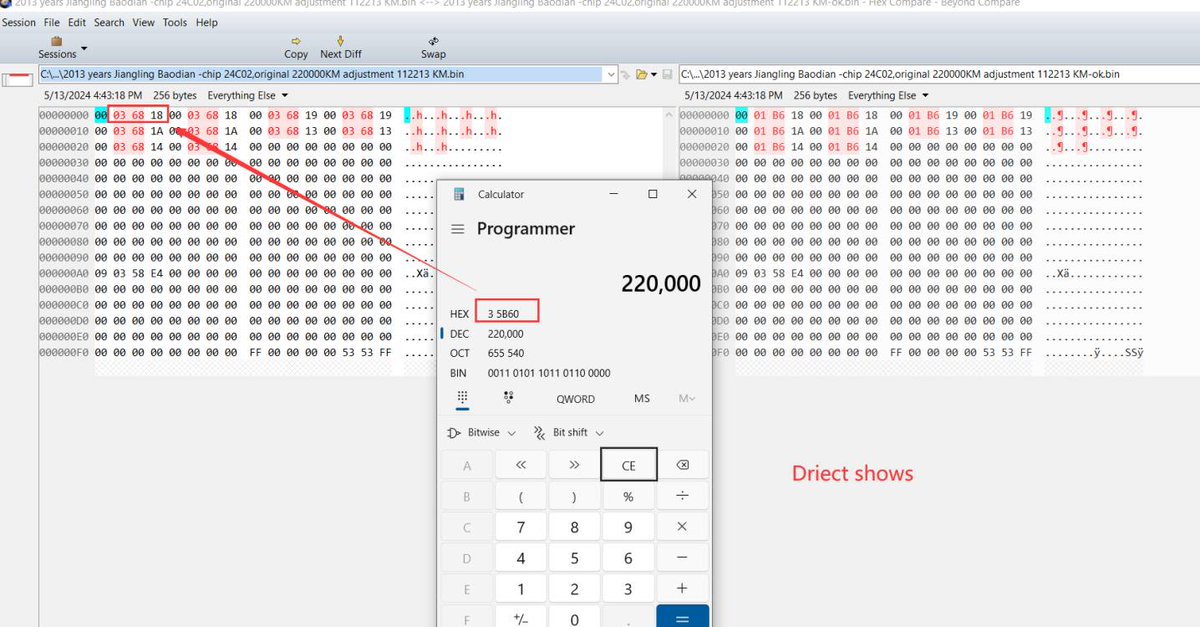This screenshot has width=1200, height=627.
Task: Click the left shift << key
Action: tap(520, 466)
